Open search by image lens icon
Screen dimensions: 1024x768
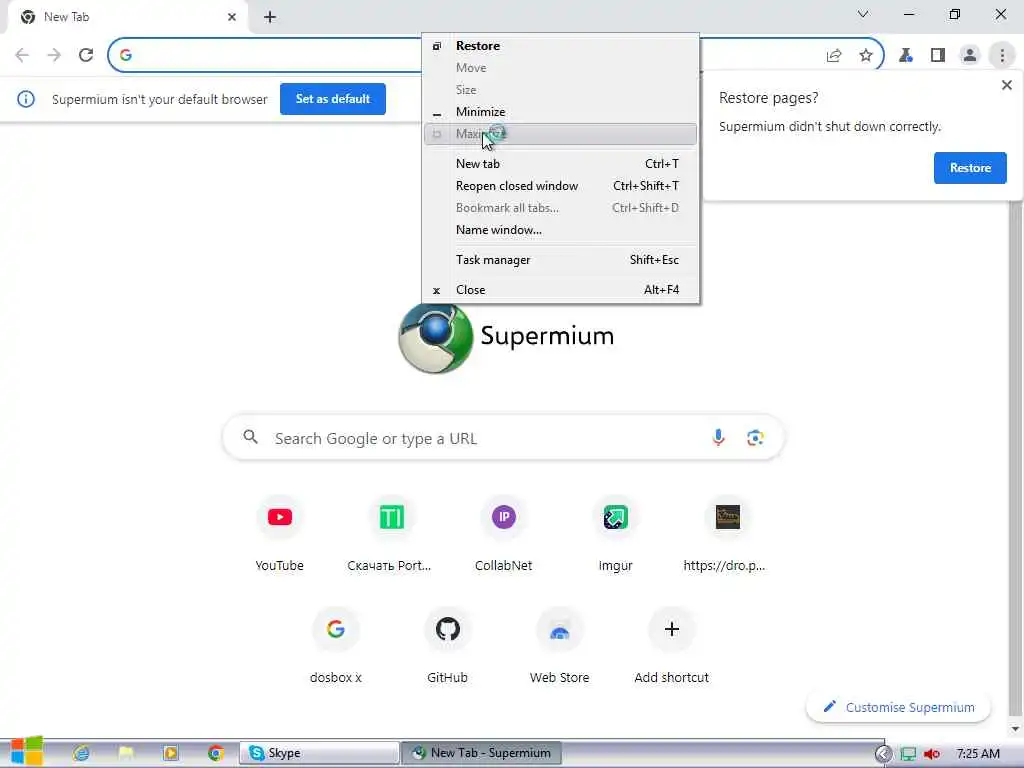pos(755,438)
